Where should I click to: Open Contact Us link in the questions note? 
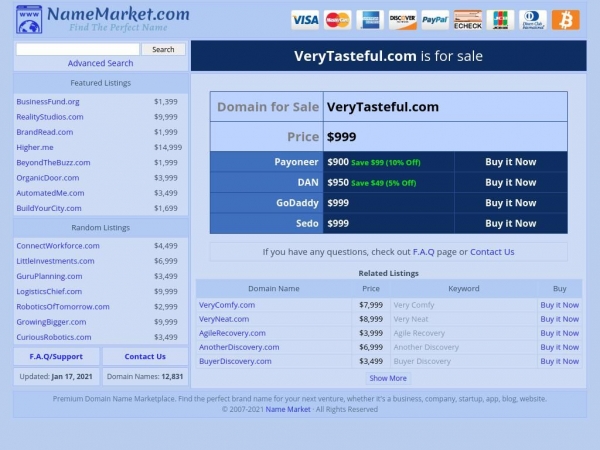point(492,252)
